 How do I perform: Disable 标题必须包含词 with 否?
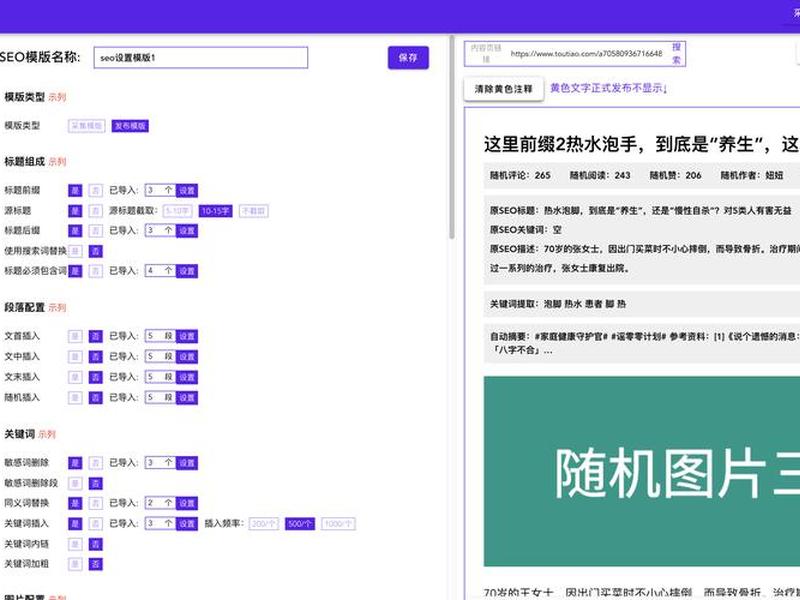(95, 271)
